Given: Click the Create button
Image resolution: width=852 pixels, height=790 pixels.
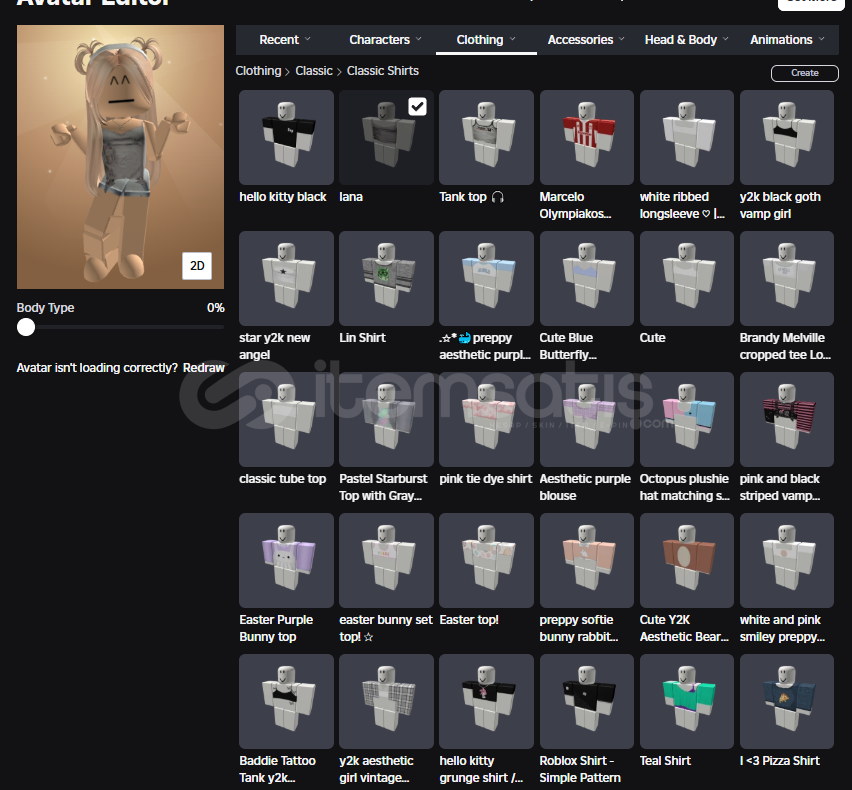Looking at the screenshot, I should [x=805, y=73].
